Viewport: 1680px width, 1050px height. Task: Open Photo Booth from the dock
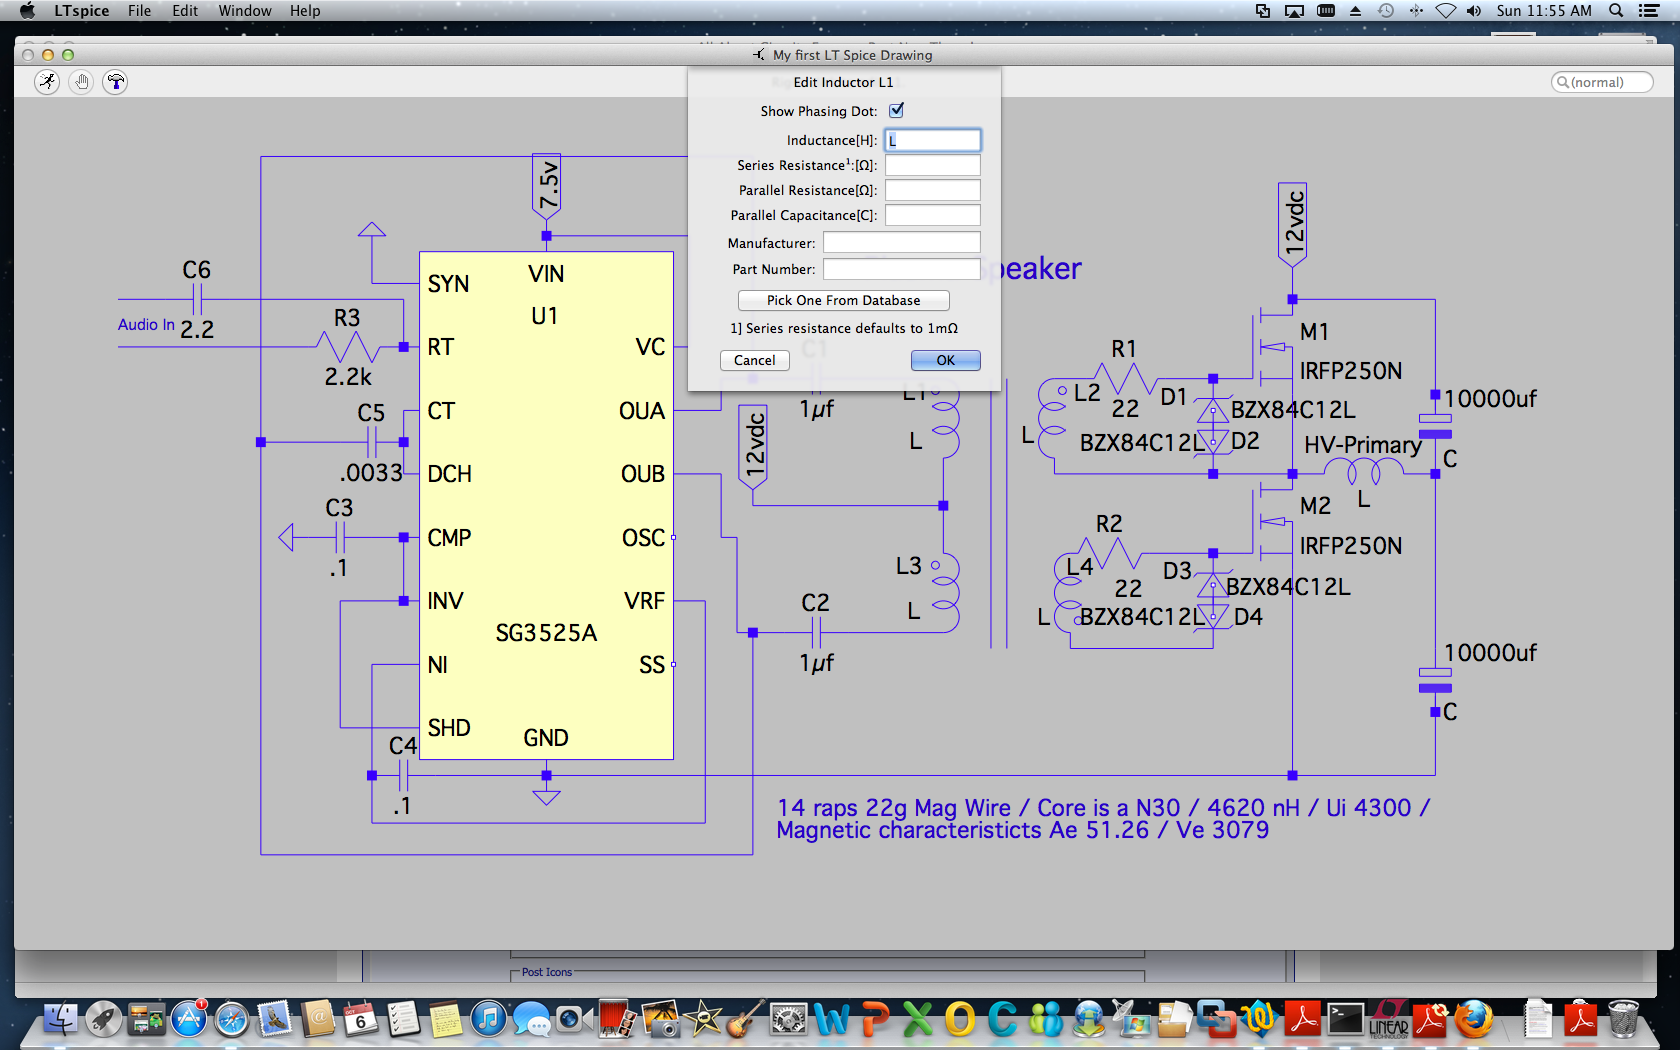tap(617, 1019)
